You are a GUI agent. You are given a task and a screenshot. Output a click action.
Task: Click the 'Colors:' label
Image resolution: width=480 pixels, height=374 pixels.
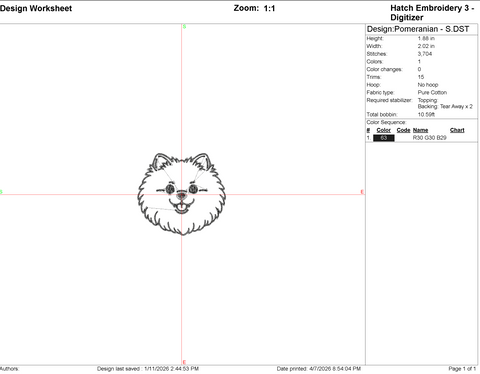tap(375, 62)
